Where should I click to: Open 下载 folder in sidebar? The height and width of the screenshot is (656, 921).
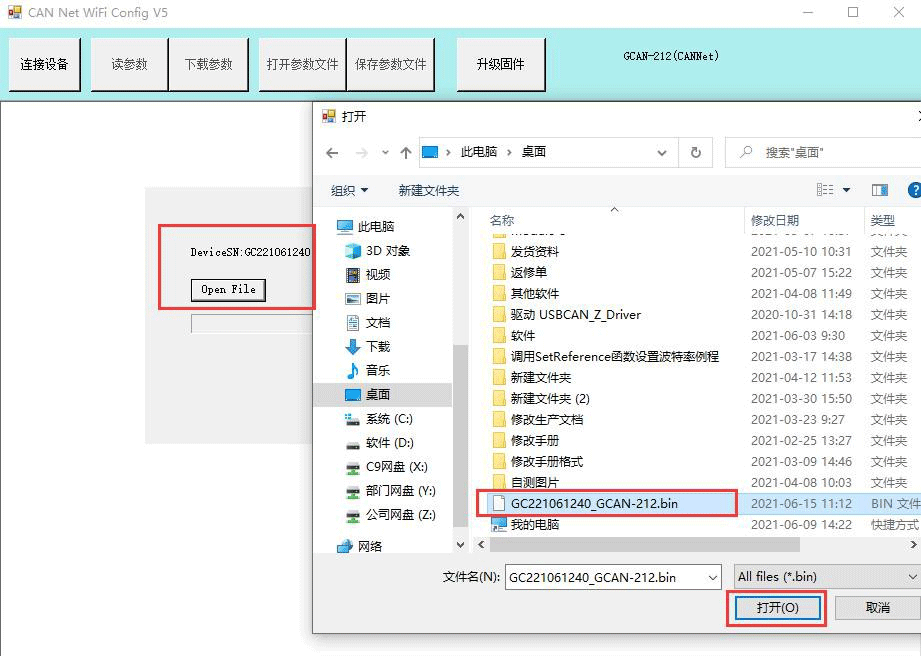click(x=377, y=347)
